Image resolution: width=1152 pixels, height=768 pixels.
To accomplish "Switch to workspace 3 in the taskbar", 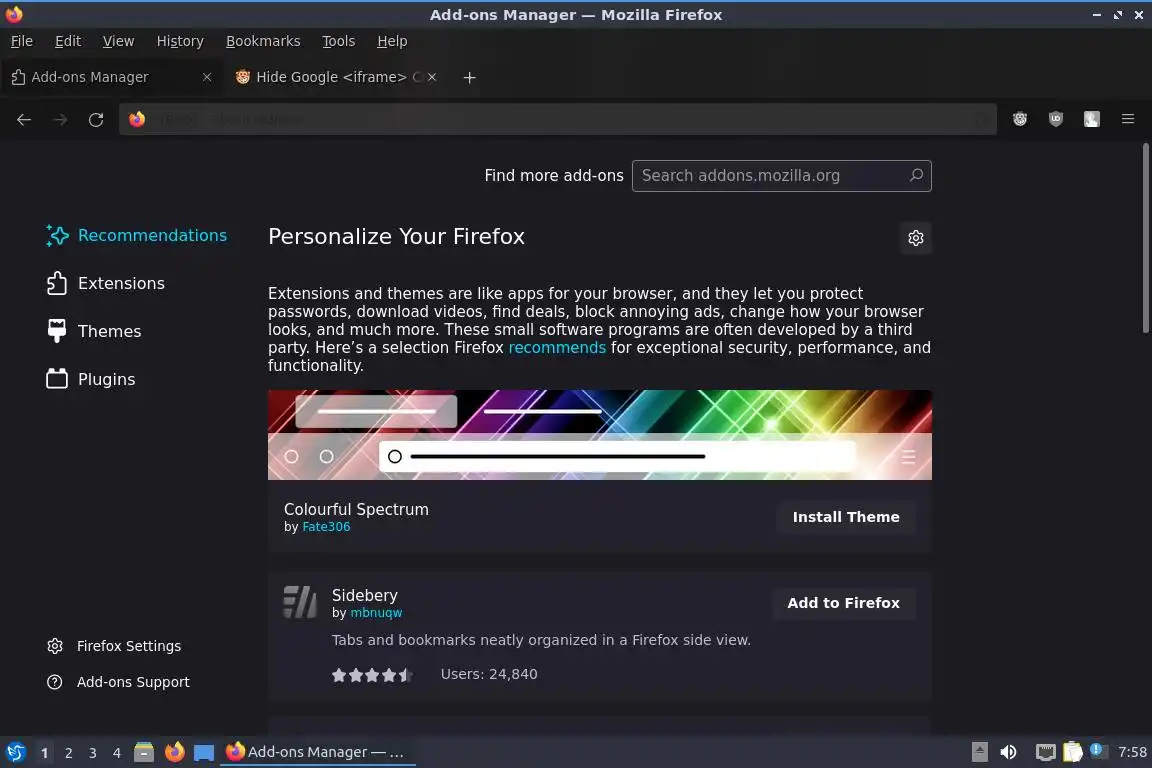I will point(93,753).
